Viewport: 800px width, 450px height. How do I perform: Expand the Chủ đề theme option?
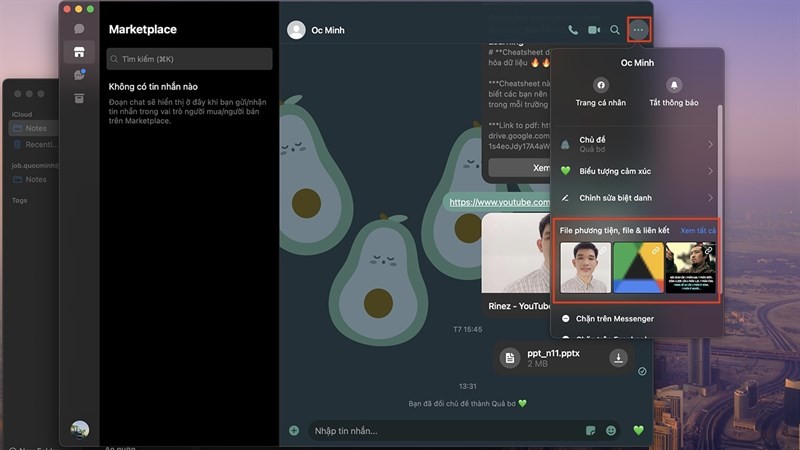[637, 144]
